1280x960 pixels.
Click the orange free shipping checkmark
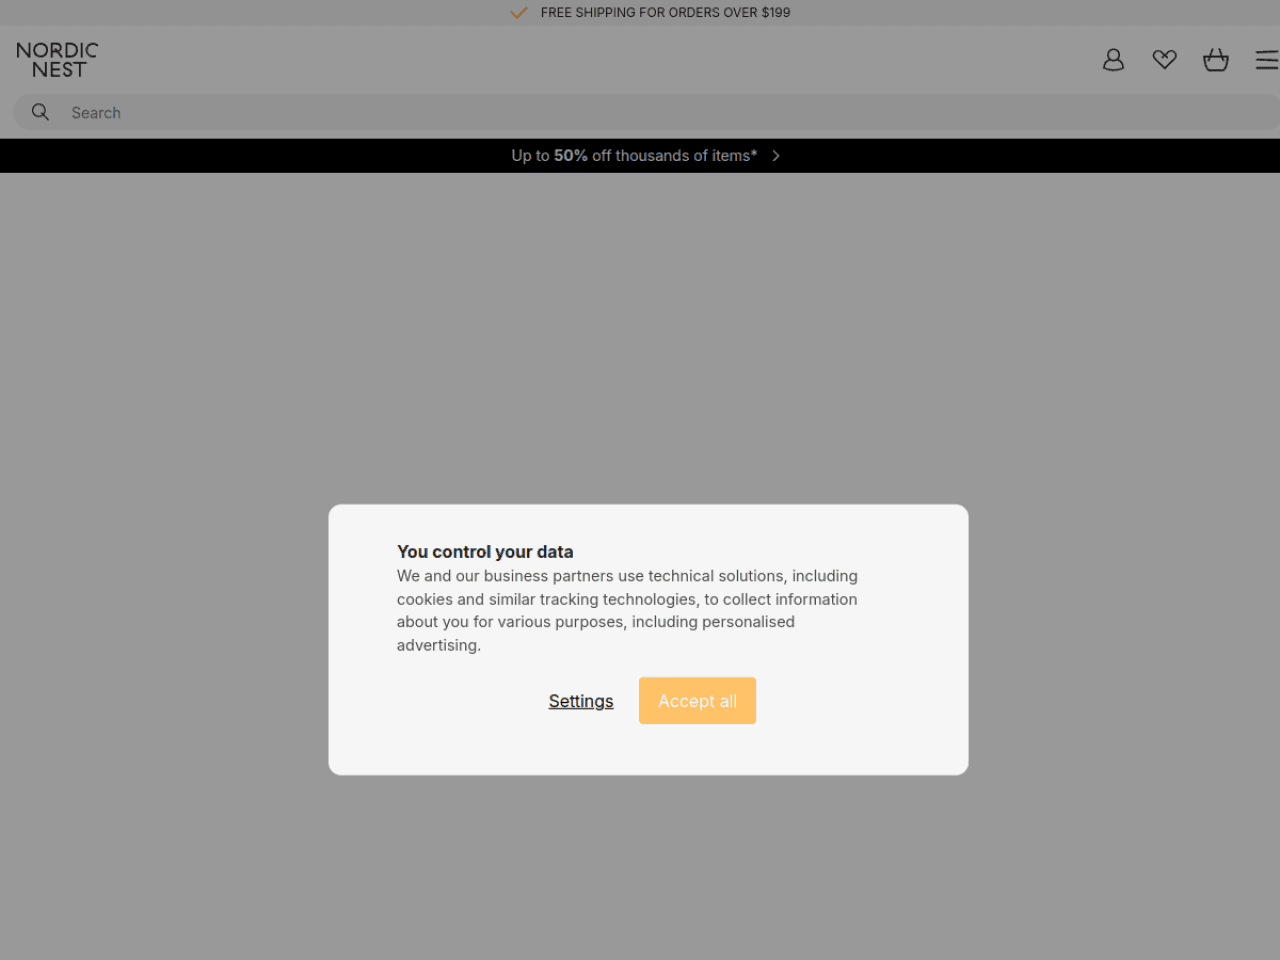click(x=518, y=13)
